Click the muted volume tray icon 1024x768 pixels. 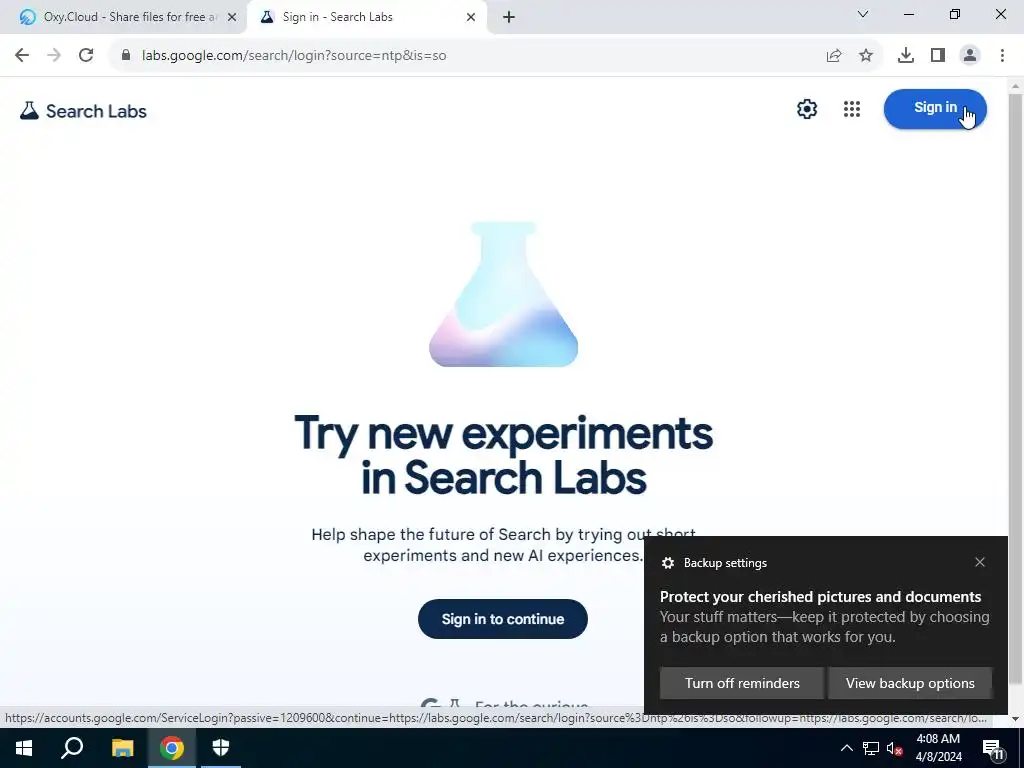(x=894, y=748)
